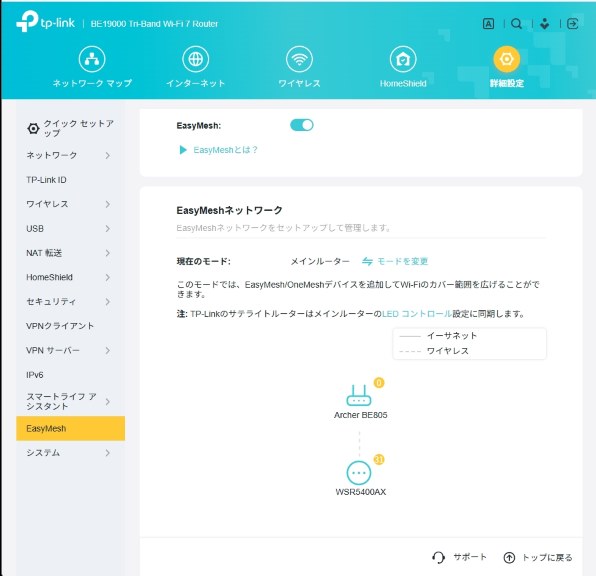This screenshot has width=596, height=576.
Task: Click the クイック セットアップ gear icon
Action: (33, 129)
